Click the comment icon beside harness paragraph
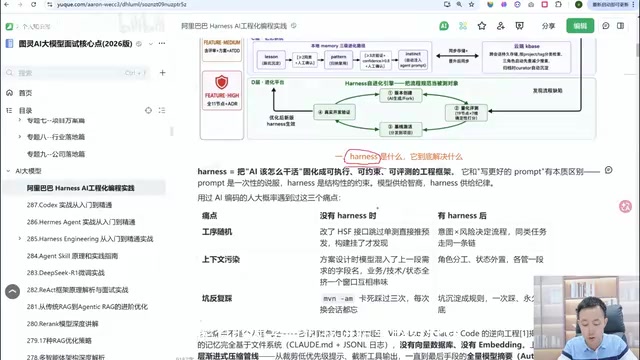 [608, 170]
